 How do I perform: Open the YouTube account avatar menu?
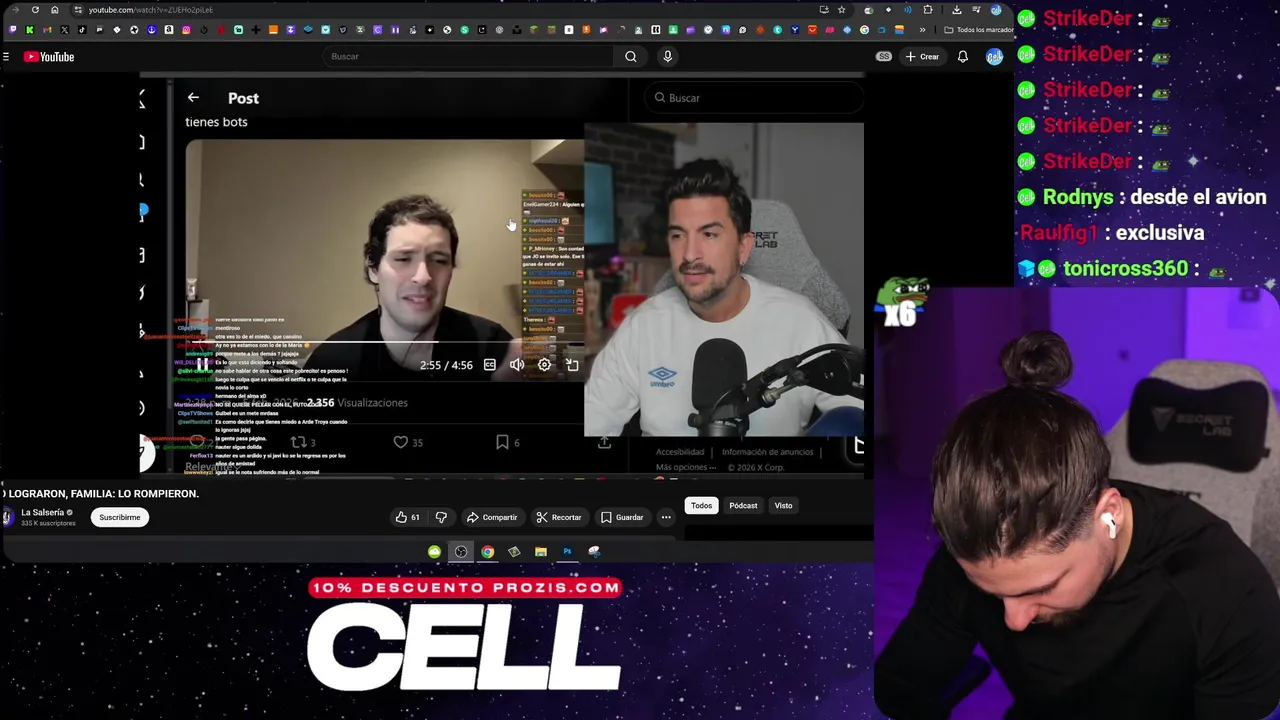click(x=994, y=57)
